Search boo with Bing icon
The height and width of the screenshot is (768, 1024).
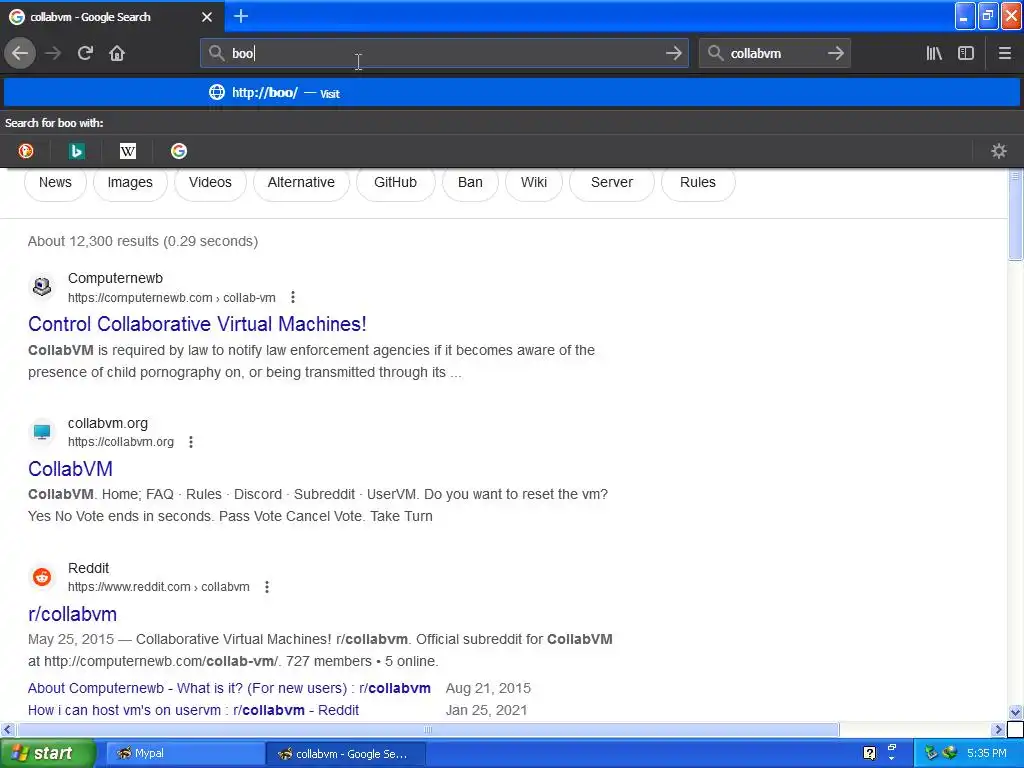(76, 152)
